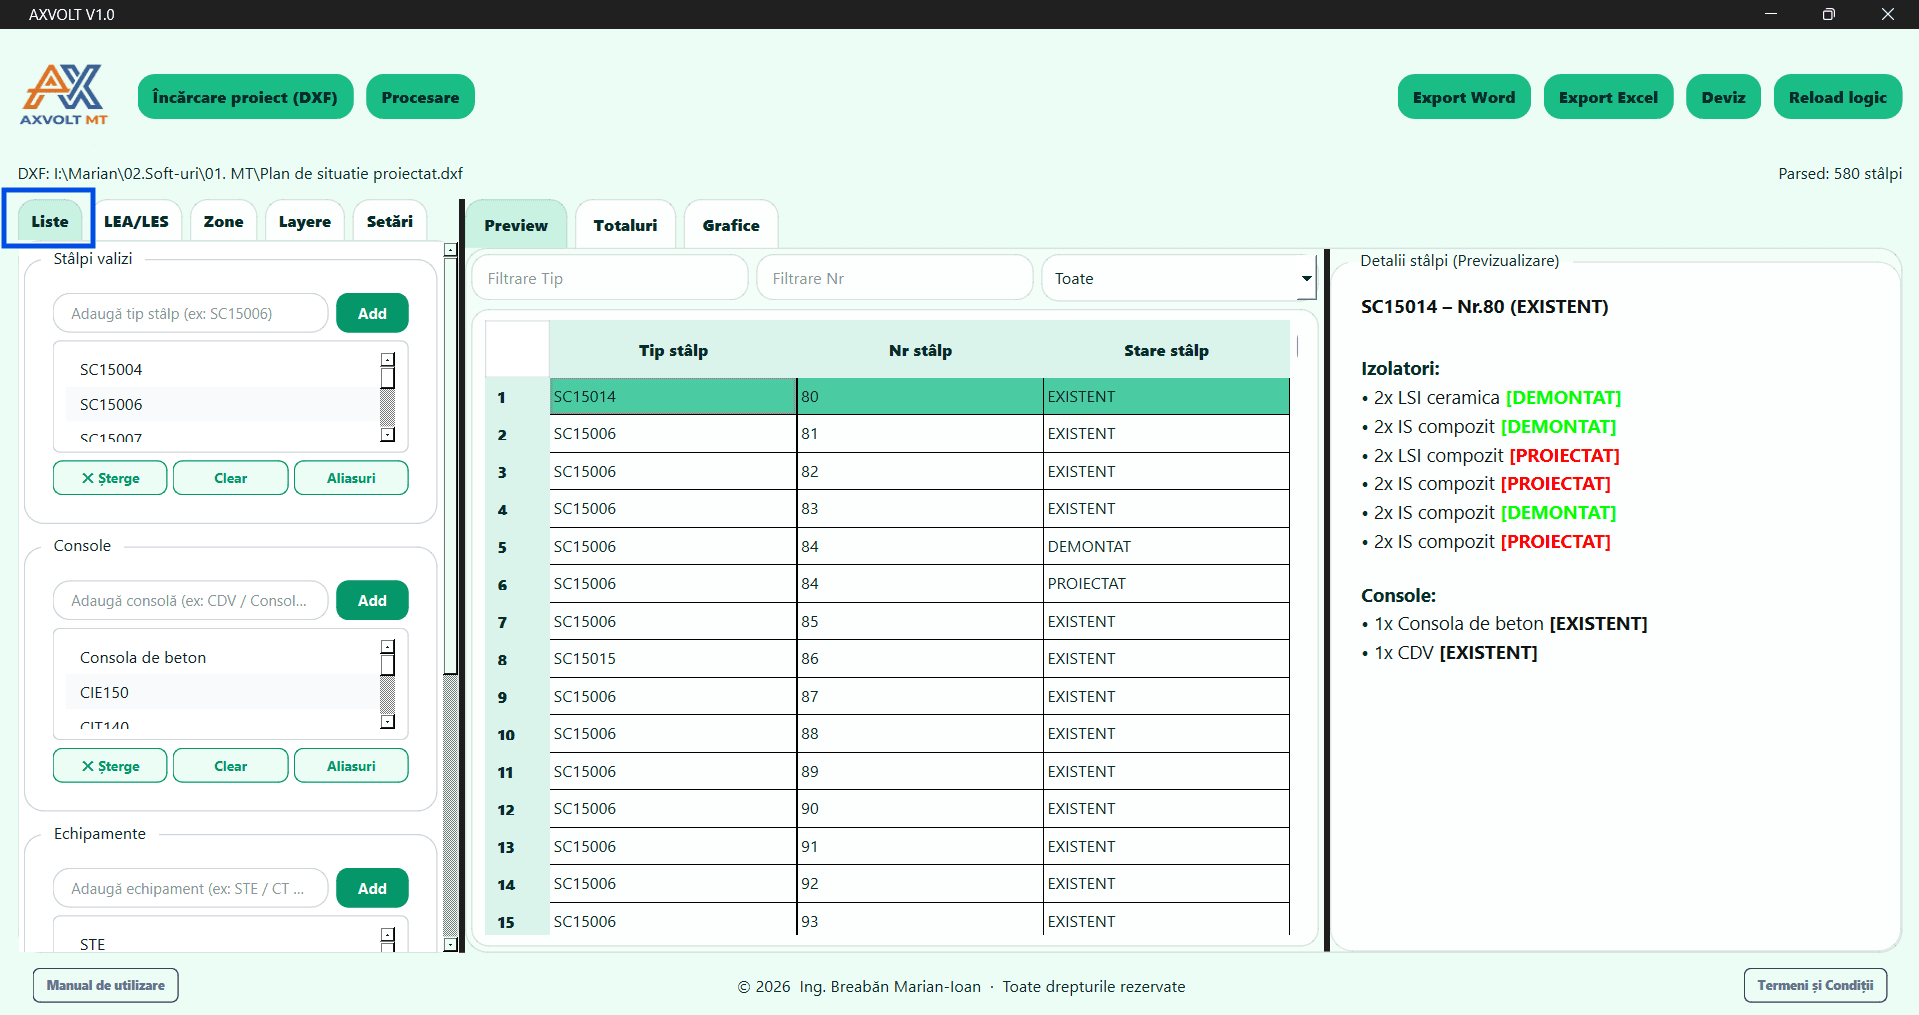
Task: Open the Grafice tab
Action: pyautogui.click(x=731, y=225)
